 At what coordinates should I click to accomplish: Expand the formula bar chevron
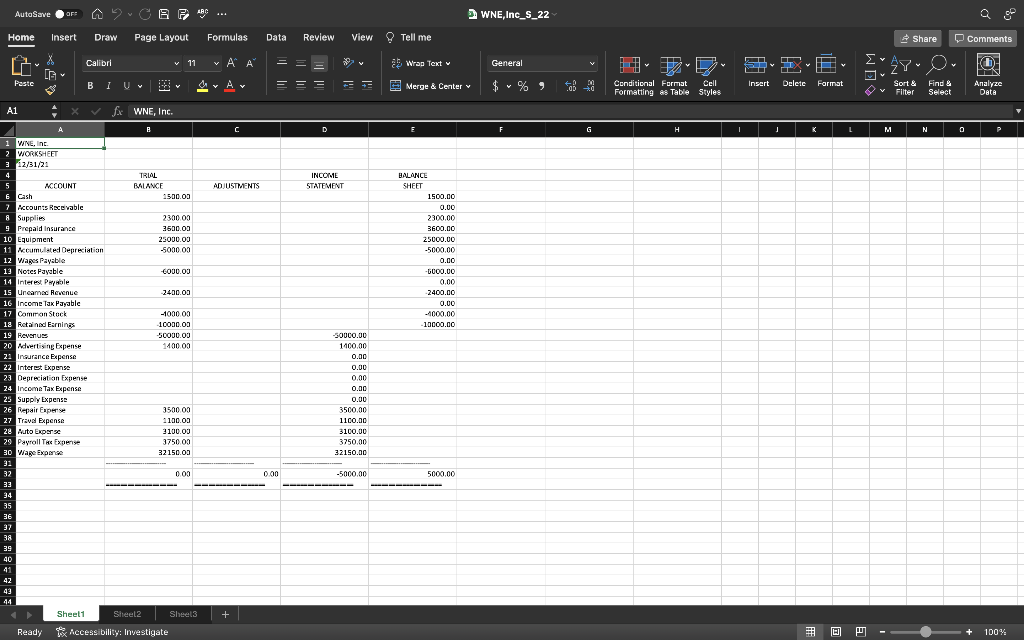[1017, 111]
